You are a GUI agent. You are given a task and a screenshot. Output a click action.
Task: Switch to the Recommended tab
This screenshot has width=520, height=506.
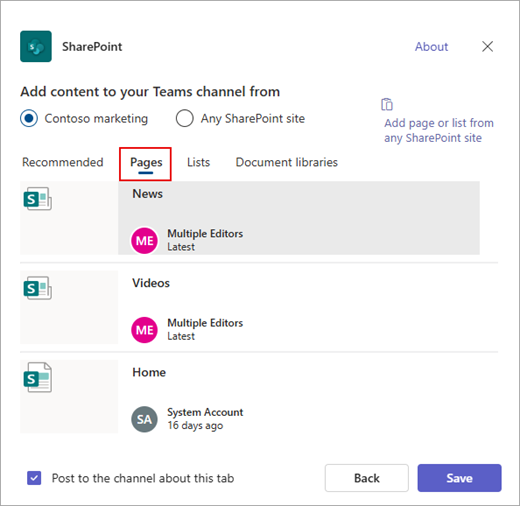coord(63,162)
